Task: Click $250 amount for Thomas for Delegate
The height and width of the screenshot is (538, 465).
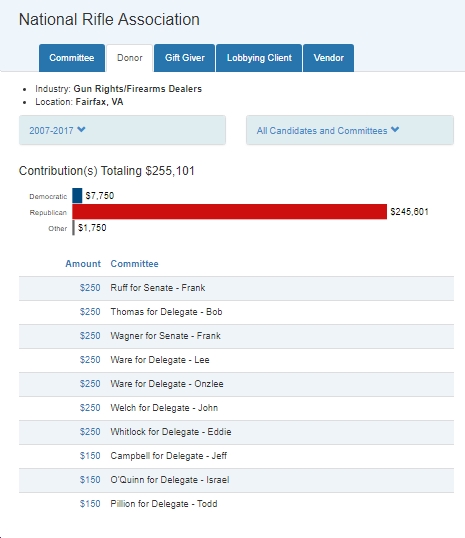Action: coord(90,312)
